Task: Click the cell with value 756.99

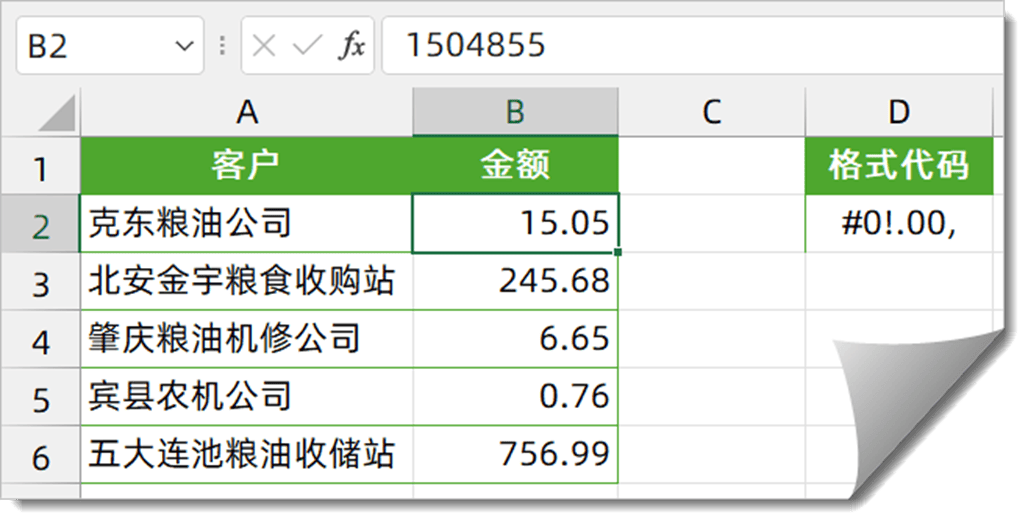Action: click(x=515, y=454)
